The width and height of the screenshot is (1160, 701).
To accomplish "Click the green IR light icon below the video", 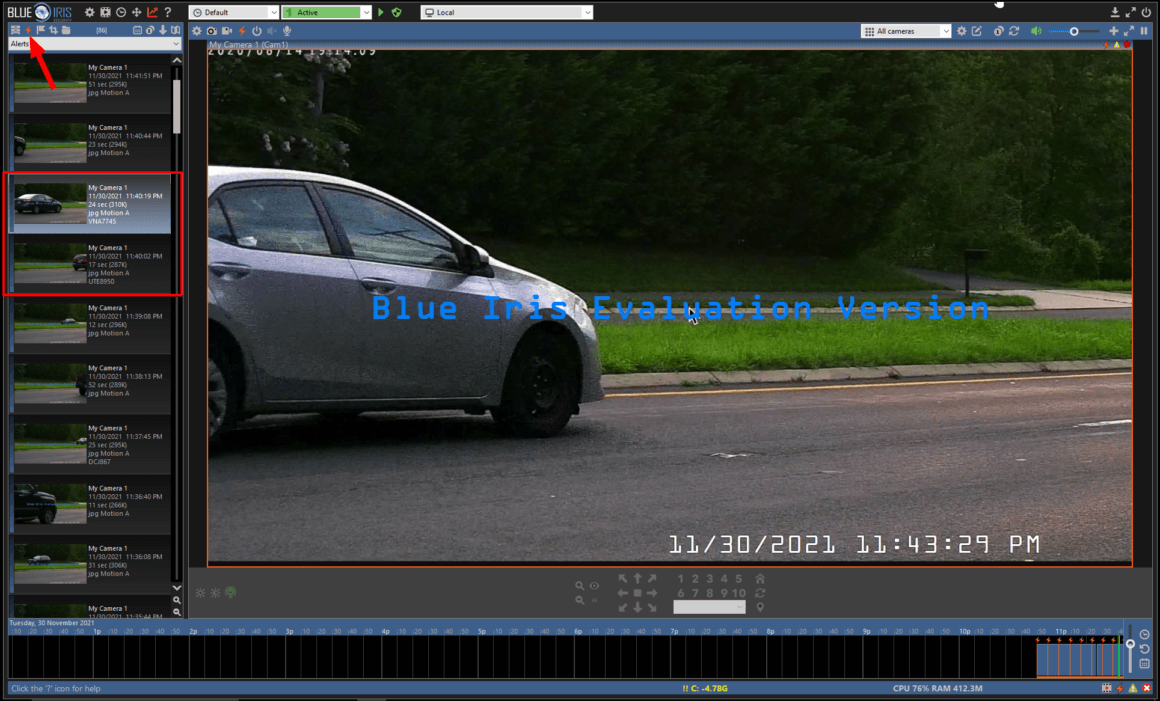I will (x=230, y=592).
